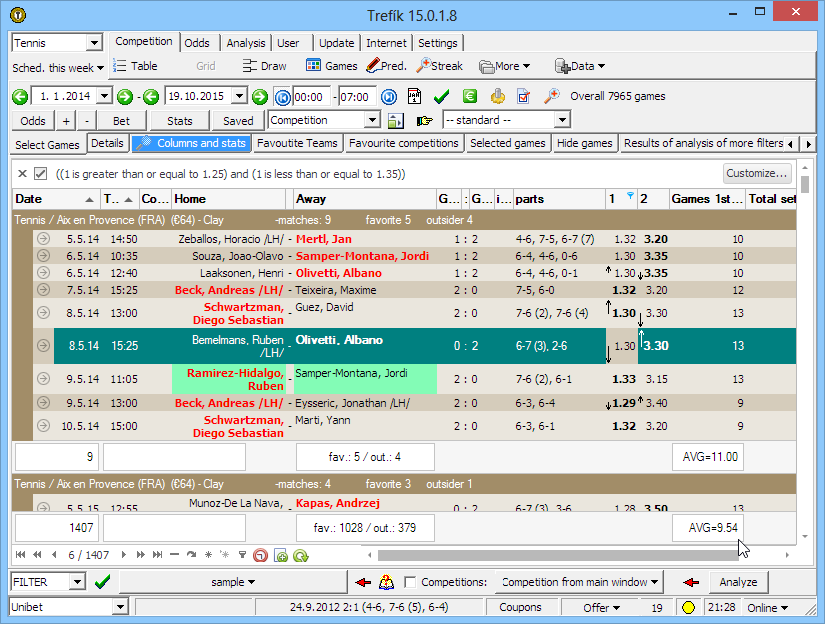The width and height of the screenshot is (825, 624).
Task: Click the Games grid icon in toolbar
Action: tap(313, 66)
